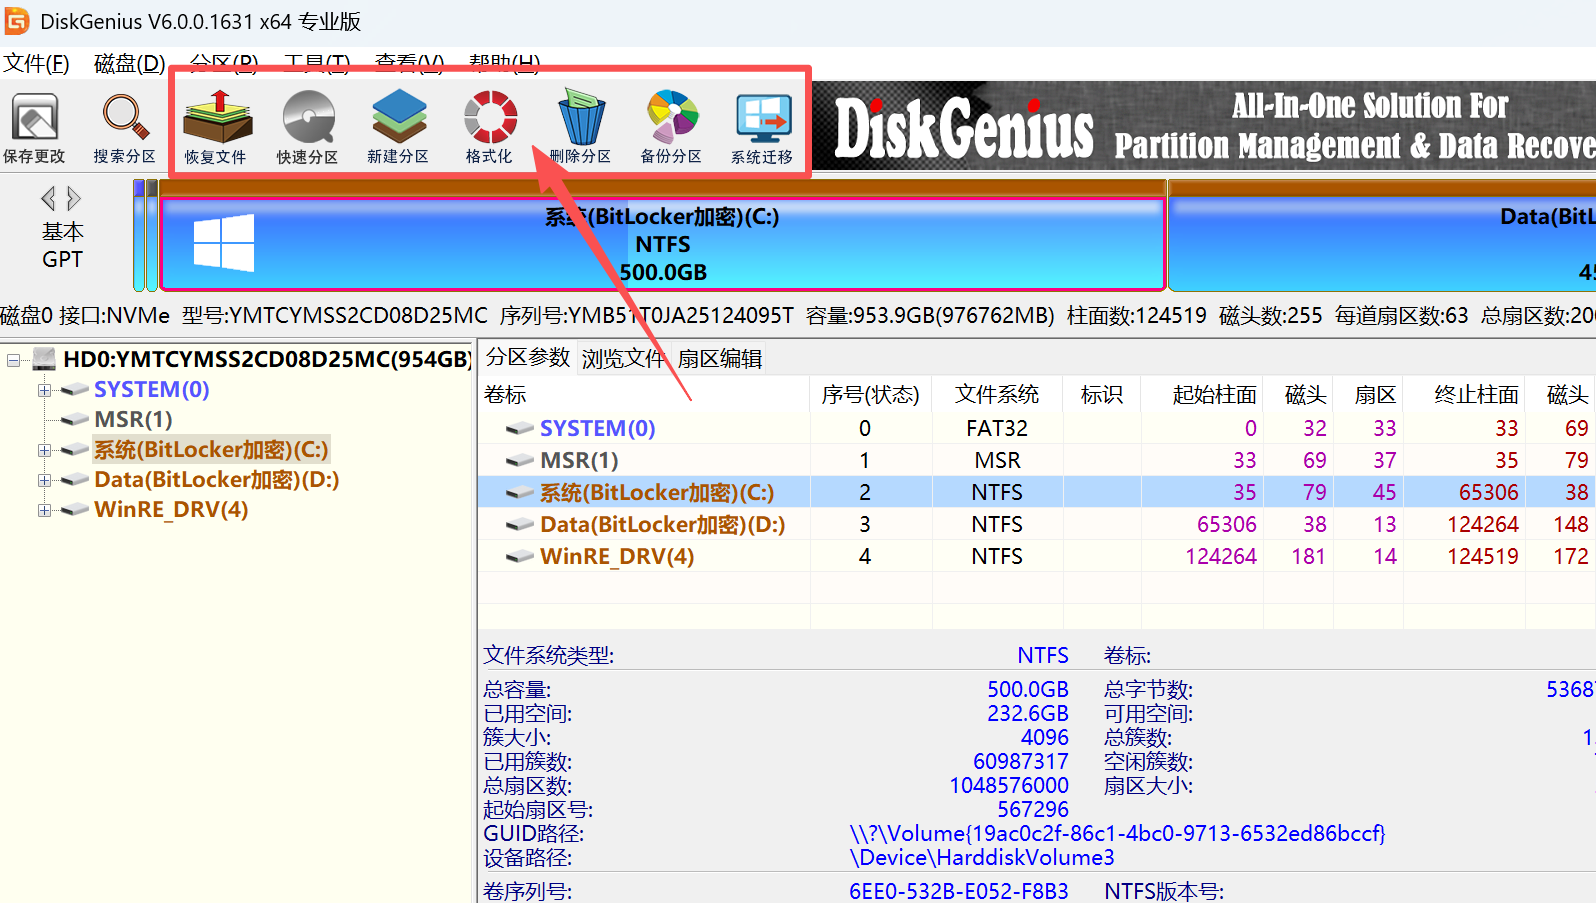Click the 标识 column header
1596x903 pixels.
pyautogui.click(x=1102, y=394)
